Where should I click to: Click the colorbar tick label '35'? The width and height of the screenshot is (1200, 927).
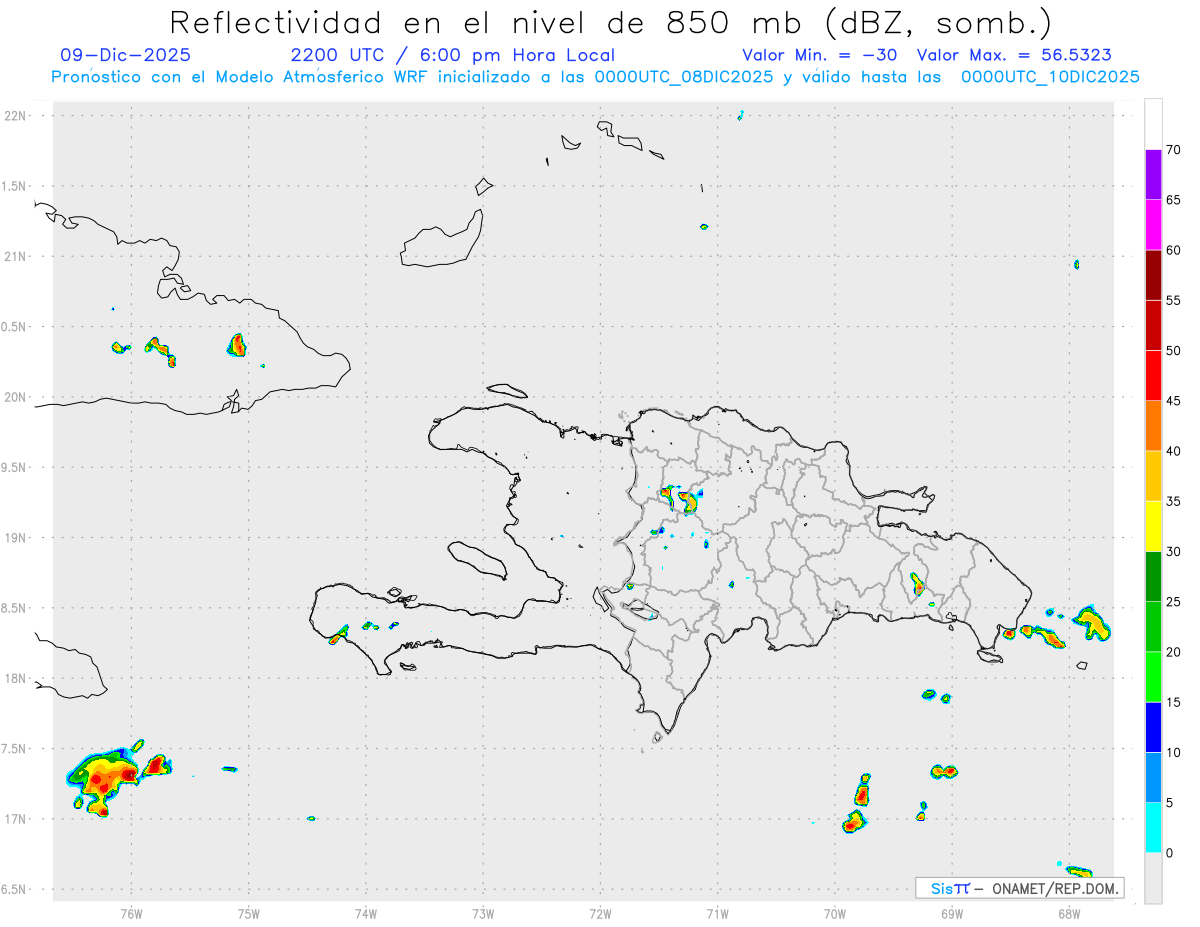point(1174,501)
